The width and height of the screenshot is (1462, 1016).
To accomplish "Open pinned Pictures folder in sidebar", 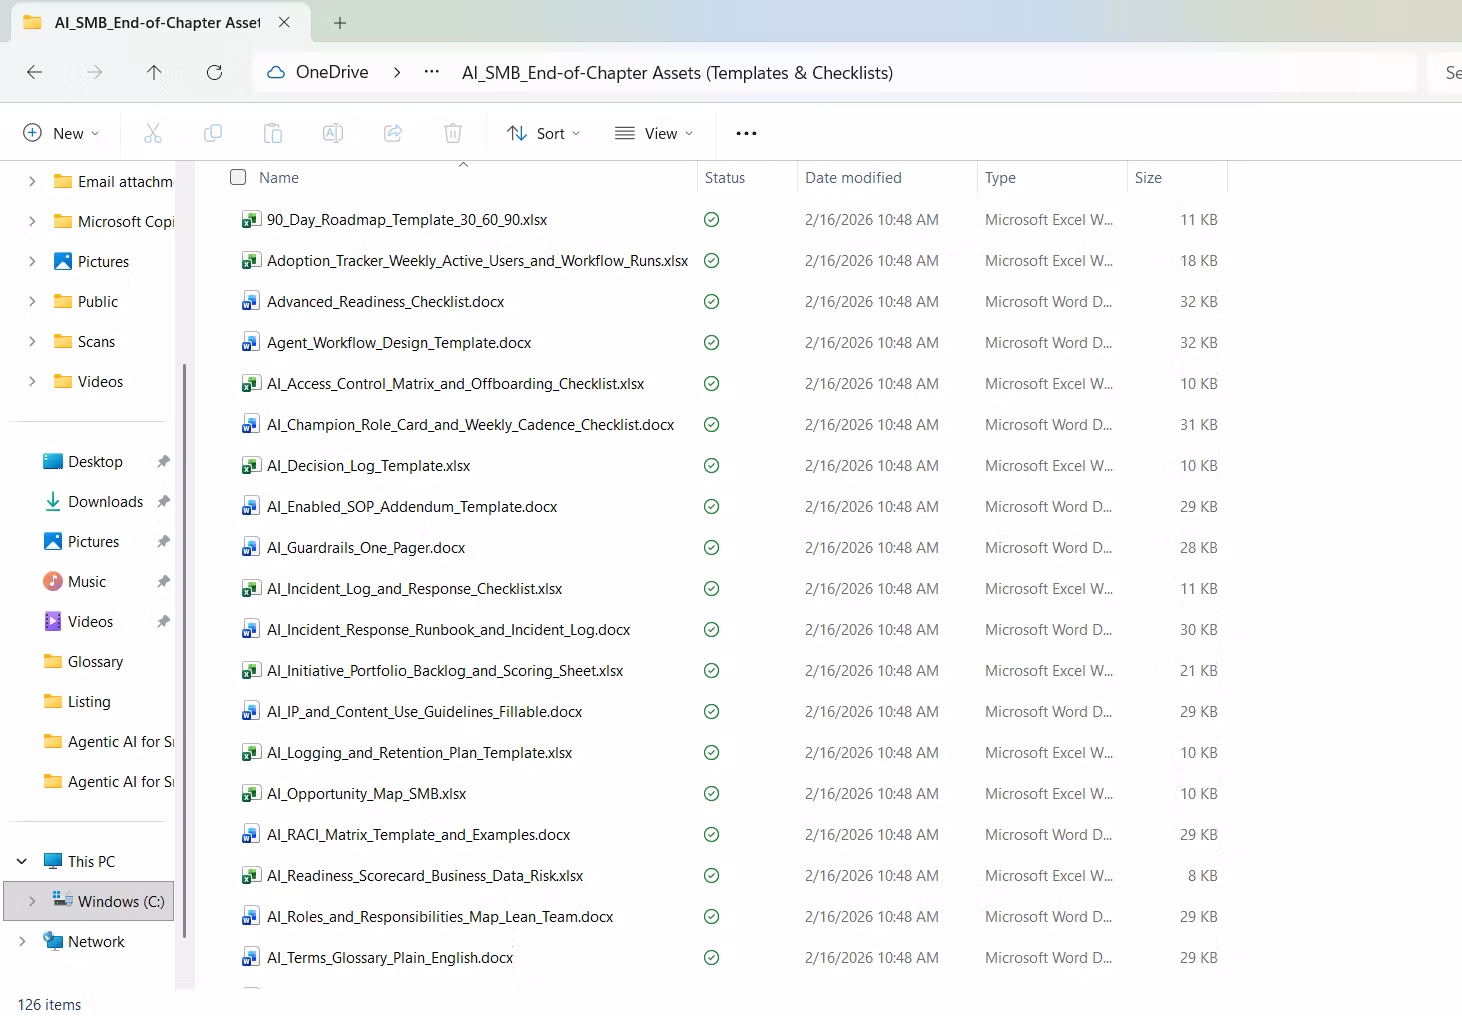I will 93,542.
